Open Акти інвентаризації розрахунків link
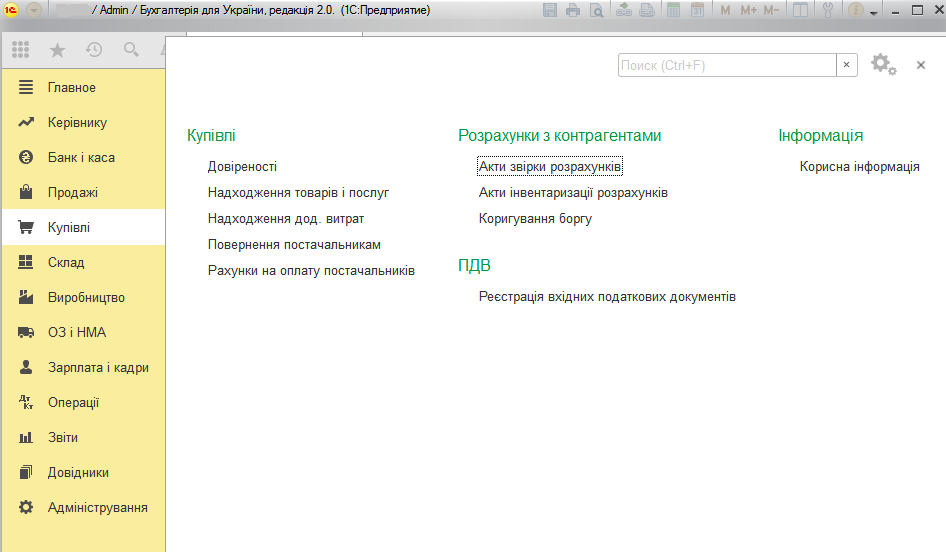The image size is (946, 552). click(573, 192)
